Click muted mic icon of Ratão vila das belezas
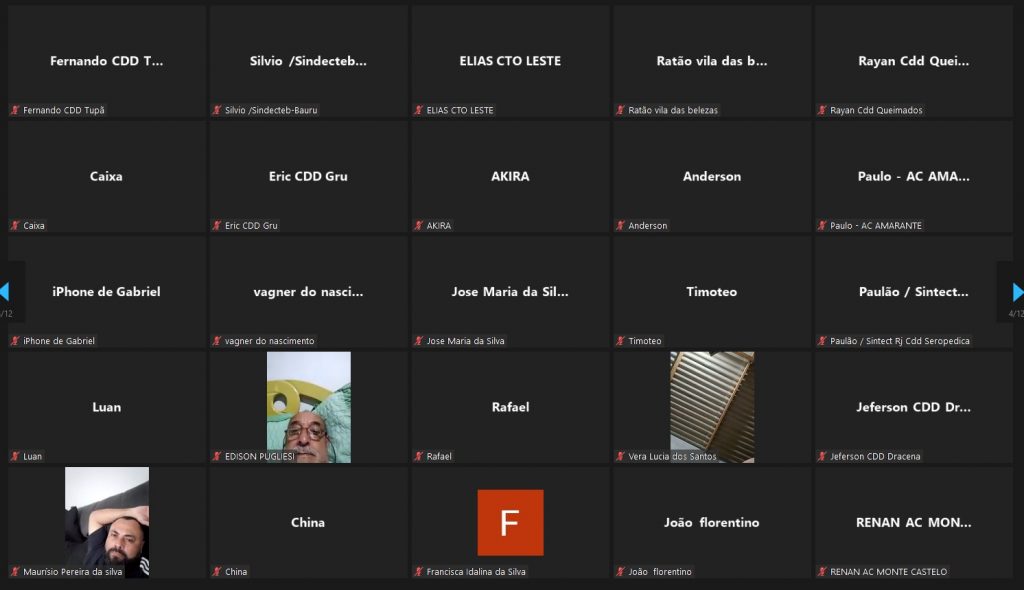 pos(620,110)
